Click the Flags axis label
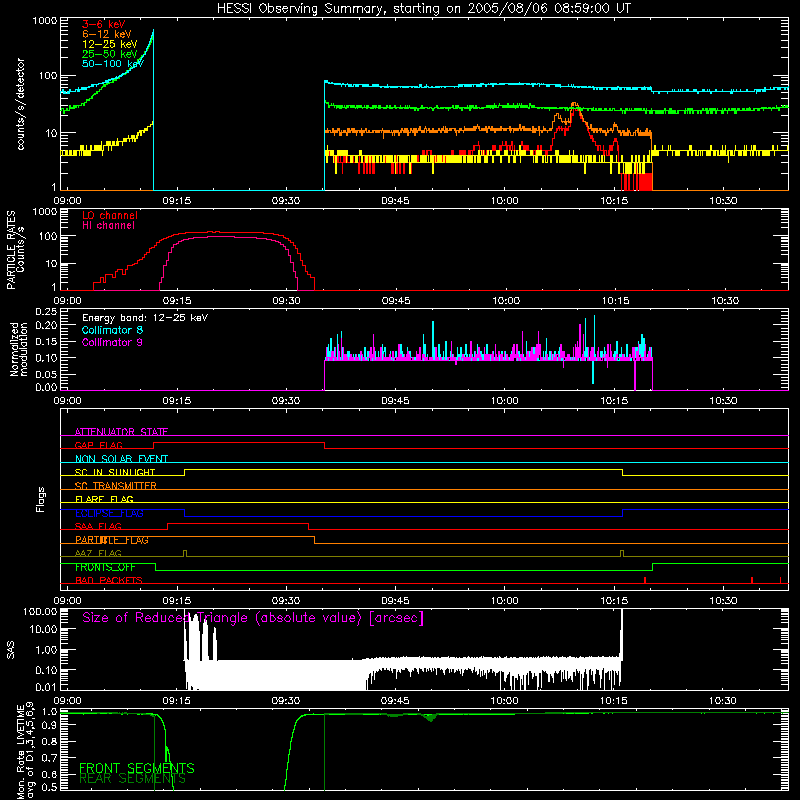The width and height of the screenshot is (800, 800). click(x=41, y=499)
